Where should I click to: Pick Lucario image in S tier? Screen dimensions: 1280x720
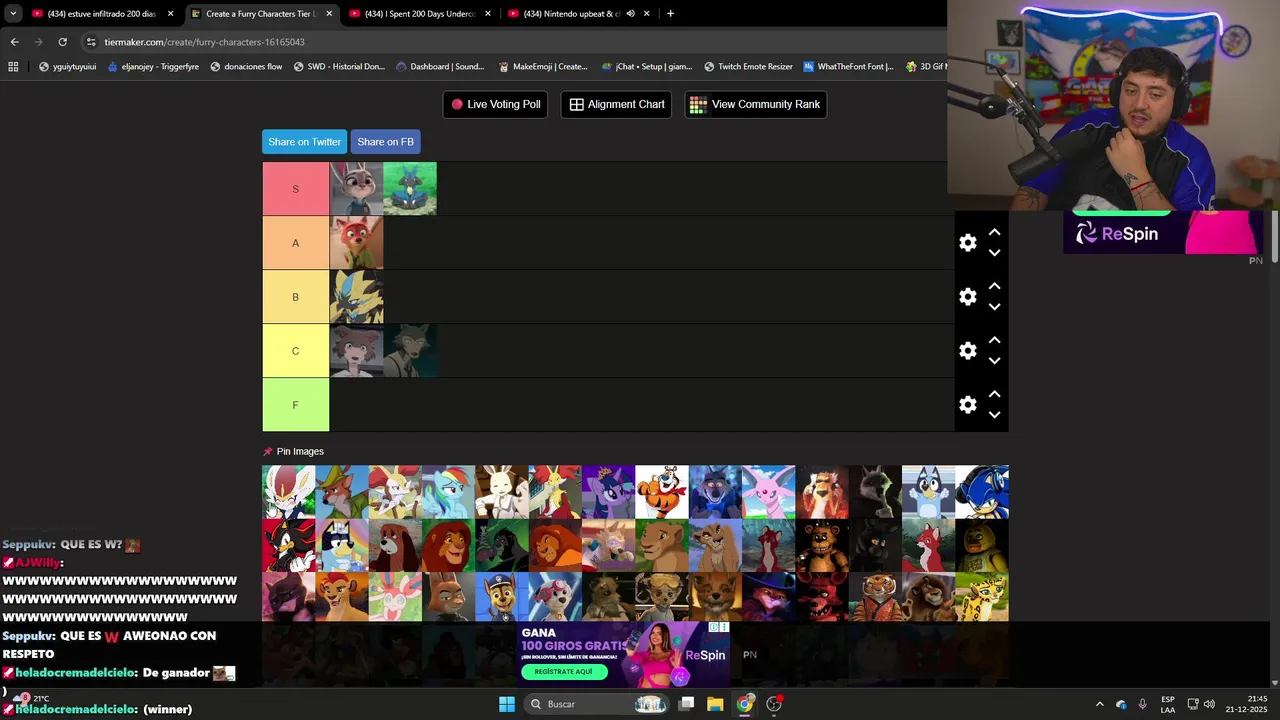click(x=410, y=189)
